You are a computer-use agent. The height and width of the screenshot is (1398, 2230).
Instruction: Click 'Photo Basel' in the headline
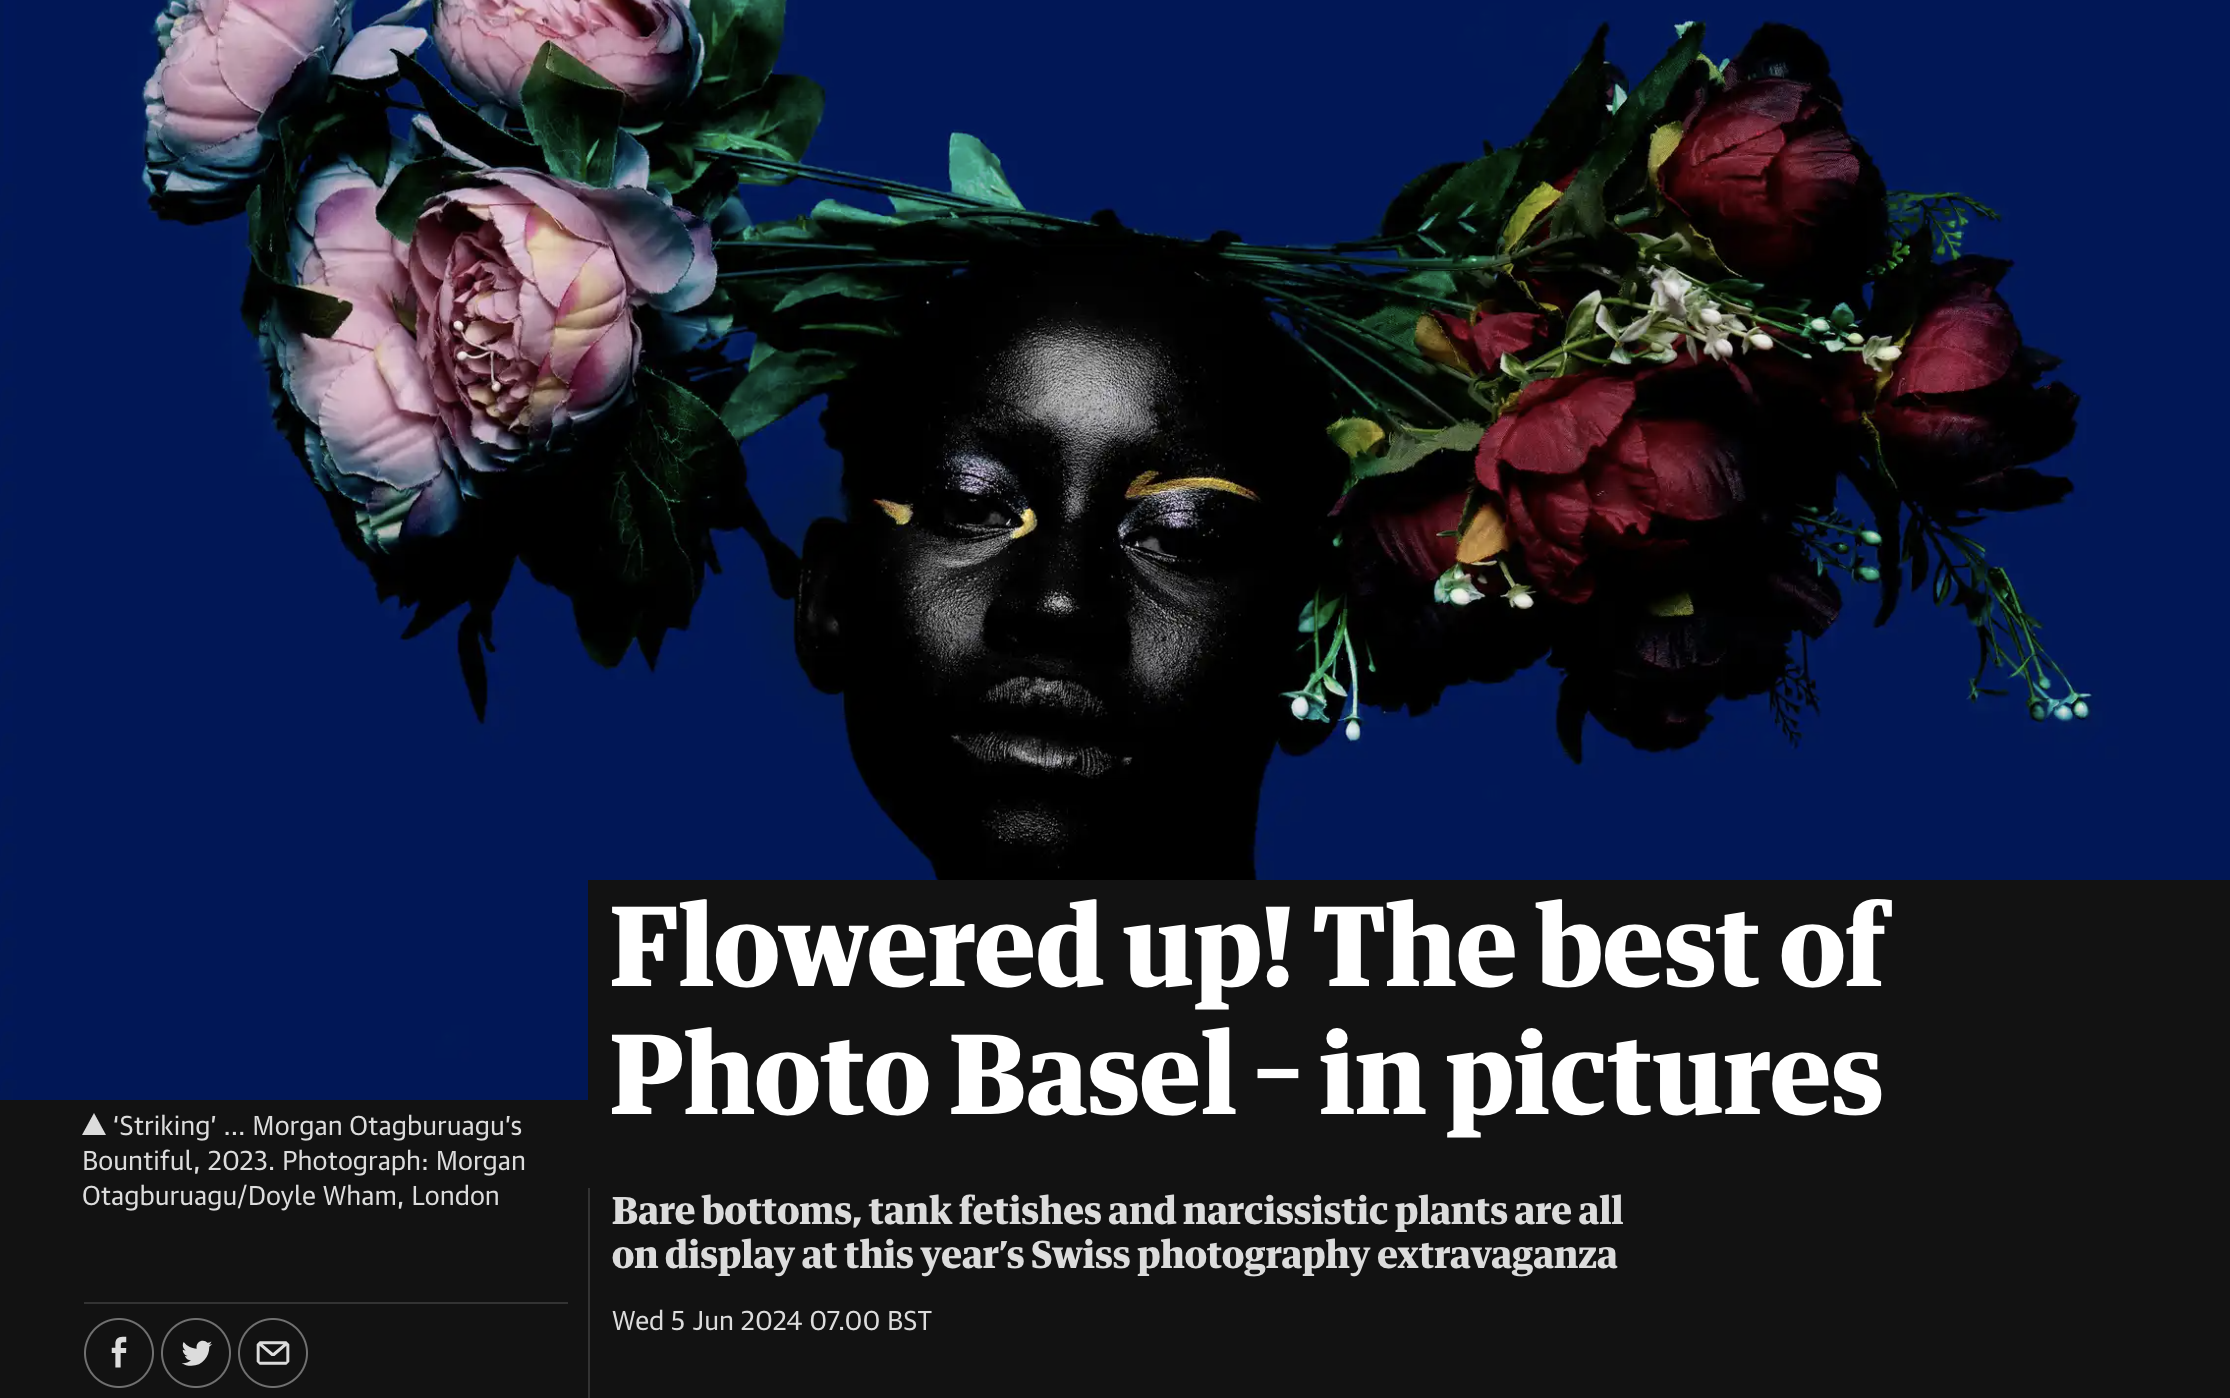(924, 1075)
